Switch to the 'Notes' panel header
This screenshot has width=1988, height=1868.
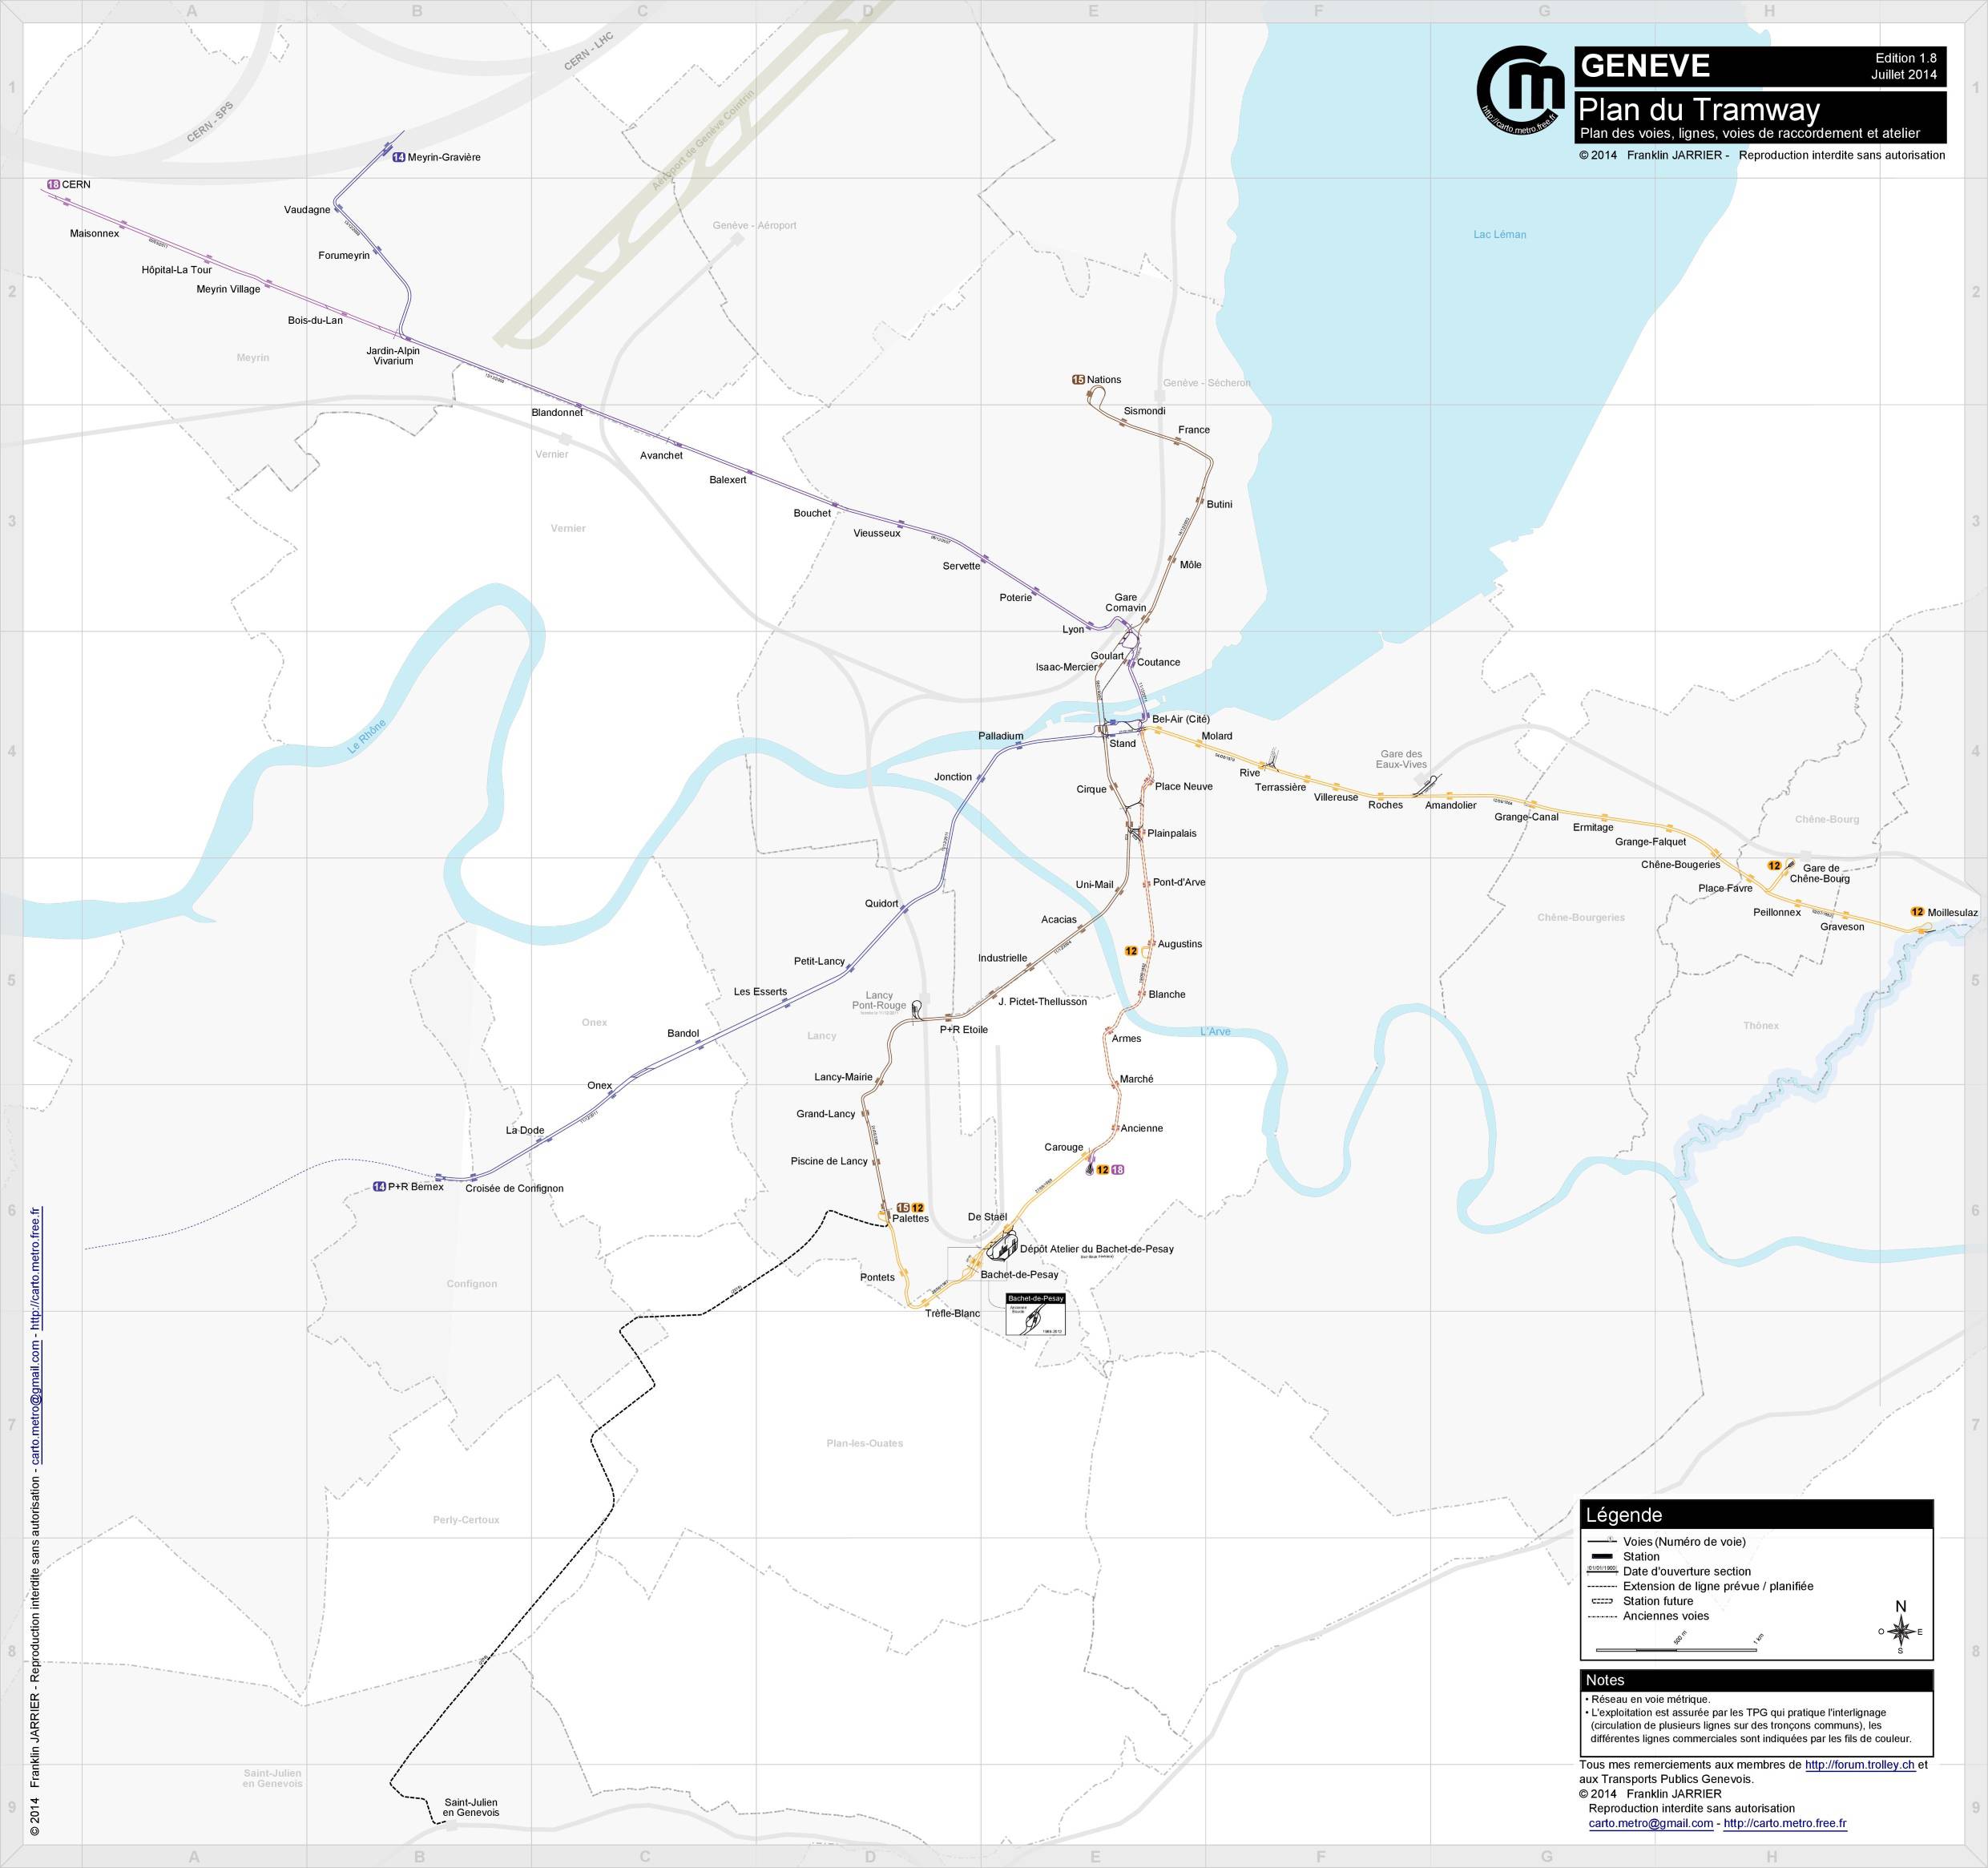[1606, 1681]
